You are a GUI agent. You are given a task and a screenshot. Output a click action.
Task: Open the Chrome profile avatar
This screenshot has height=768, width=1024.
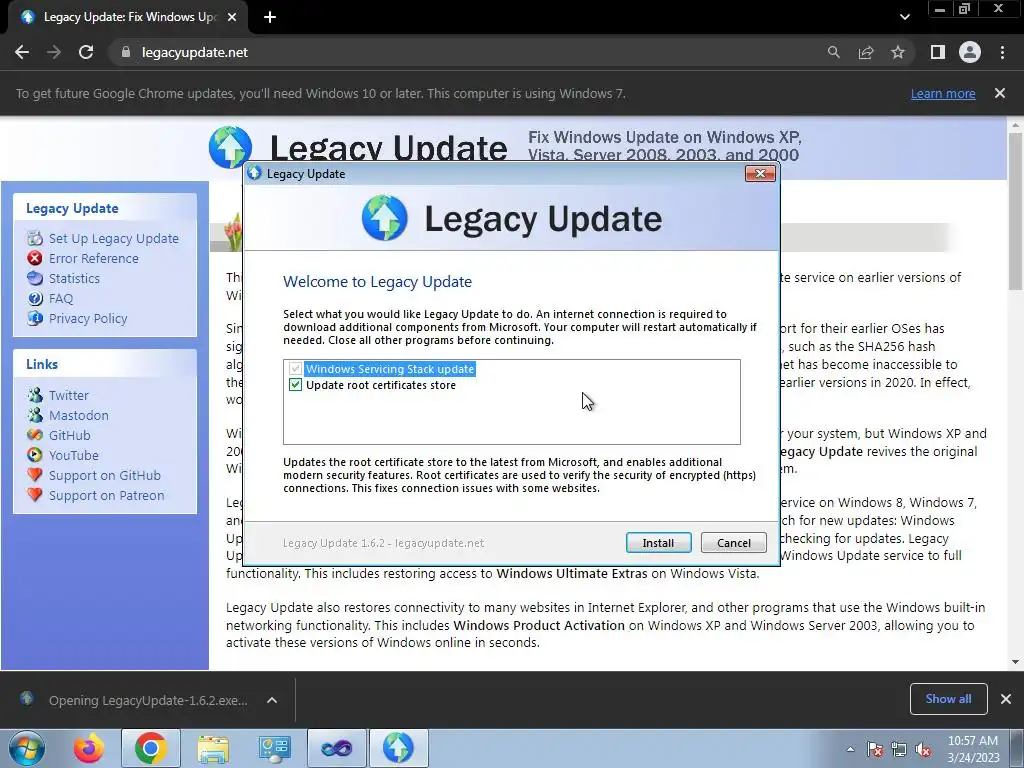click(970, 52)
